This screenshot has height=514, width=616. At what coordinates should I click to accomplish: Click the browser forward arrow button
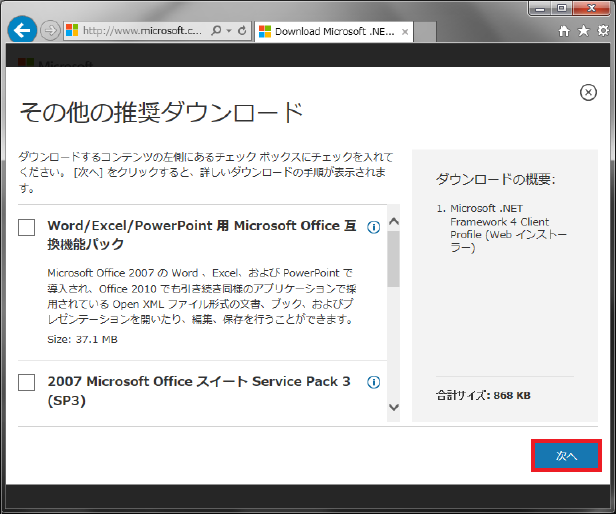50,31
